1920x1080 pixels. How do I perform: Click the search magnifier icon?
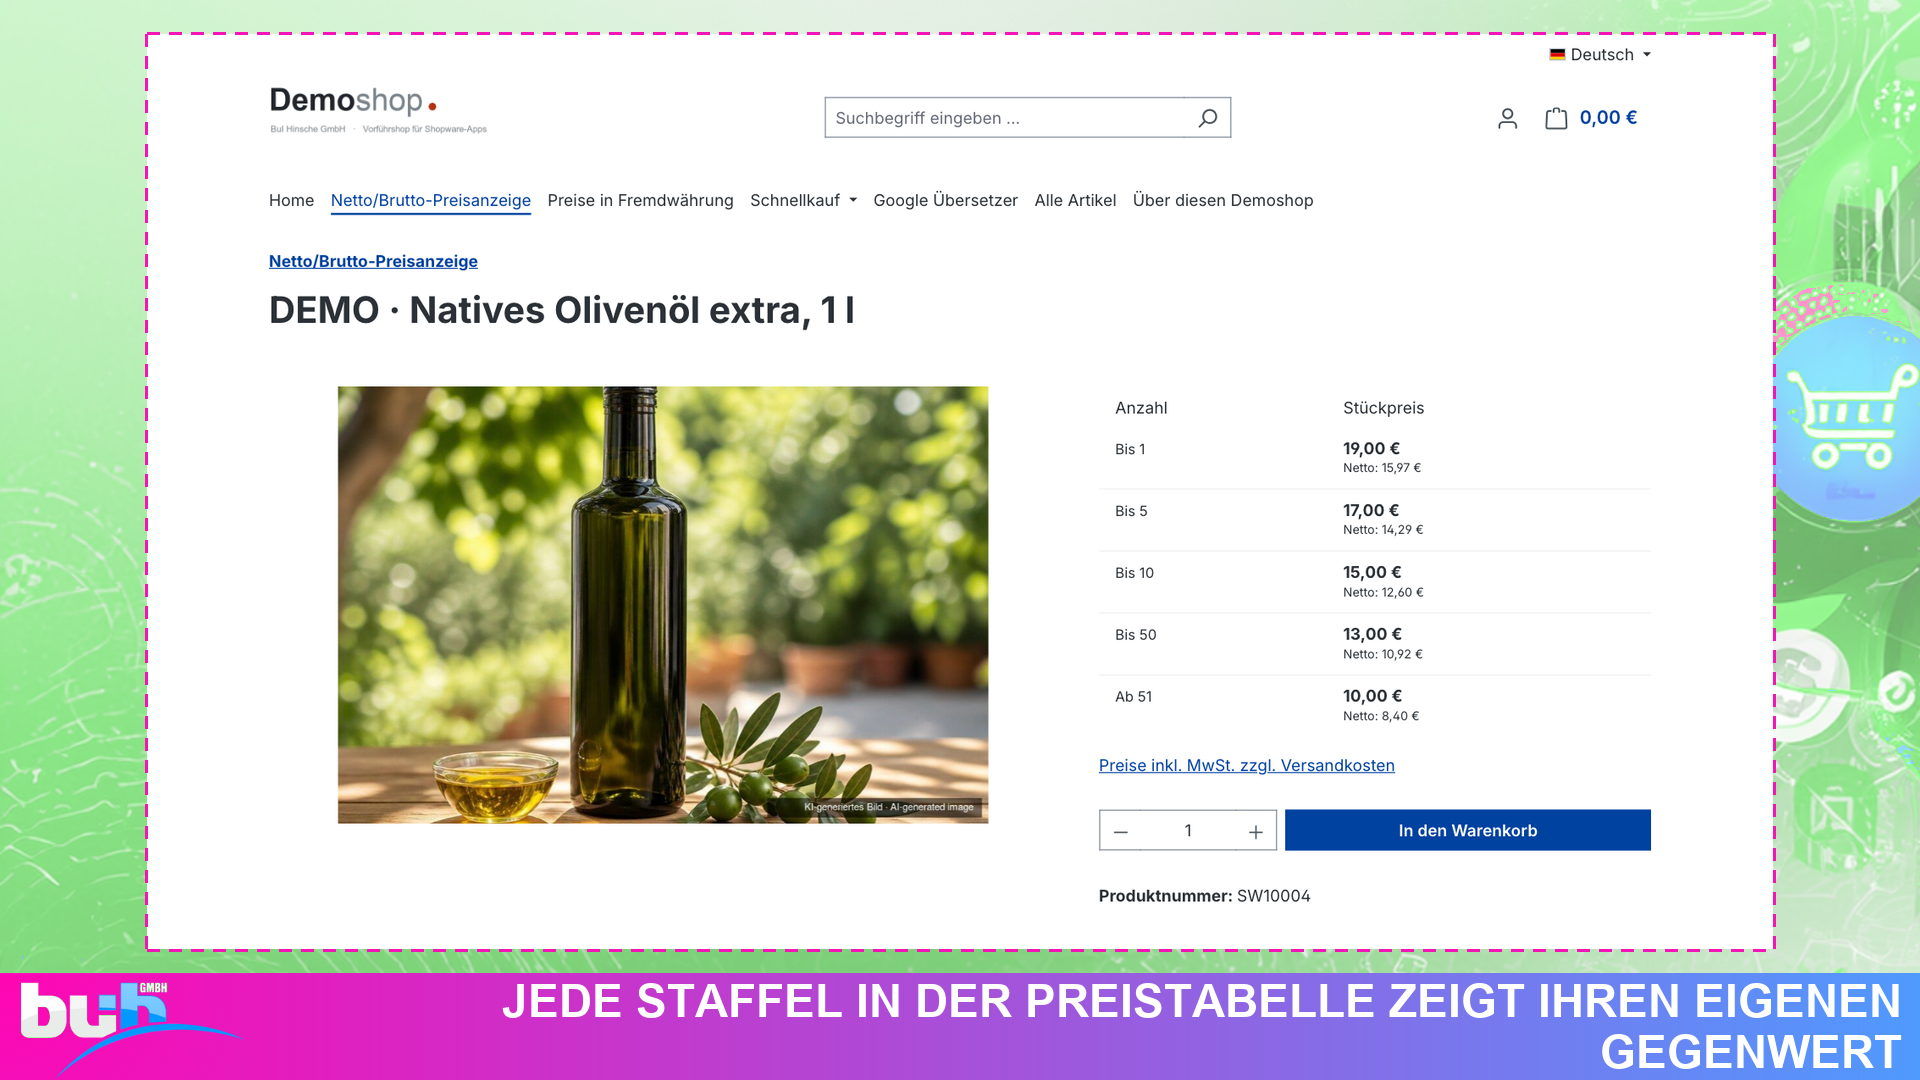[1207, 118]
